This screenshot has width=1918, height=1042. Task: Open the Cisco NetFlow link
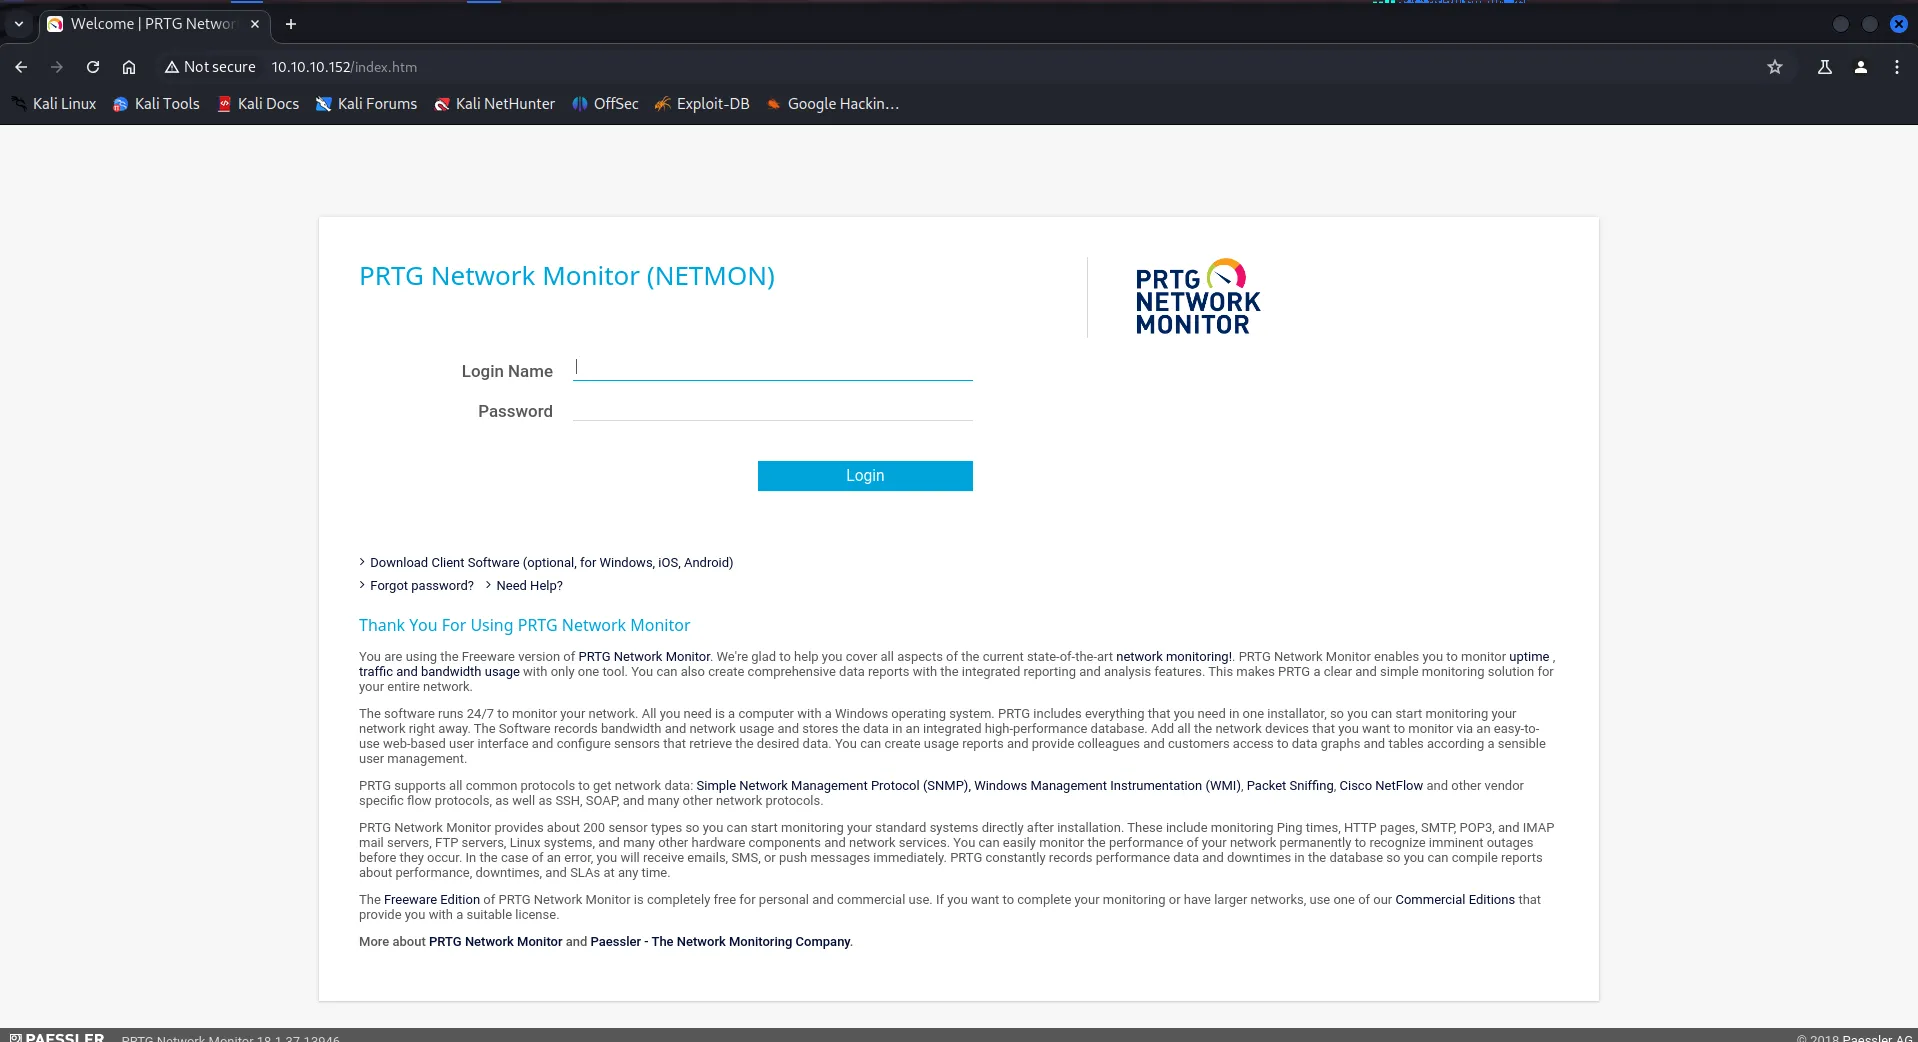point(1381,786)
